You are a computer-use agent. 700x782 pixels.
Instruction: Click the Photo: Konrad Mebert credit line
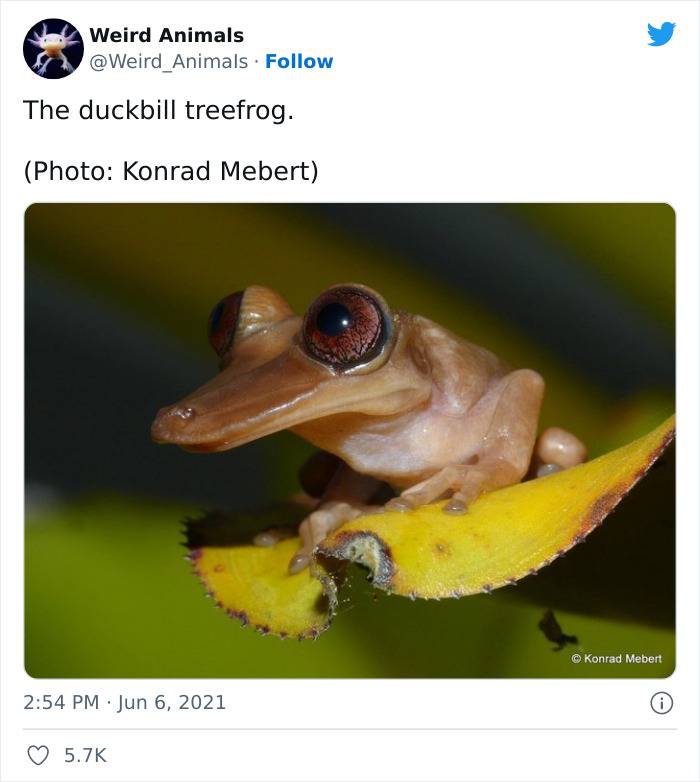click(x=171, y=171)
